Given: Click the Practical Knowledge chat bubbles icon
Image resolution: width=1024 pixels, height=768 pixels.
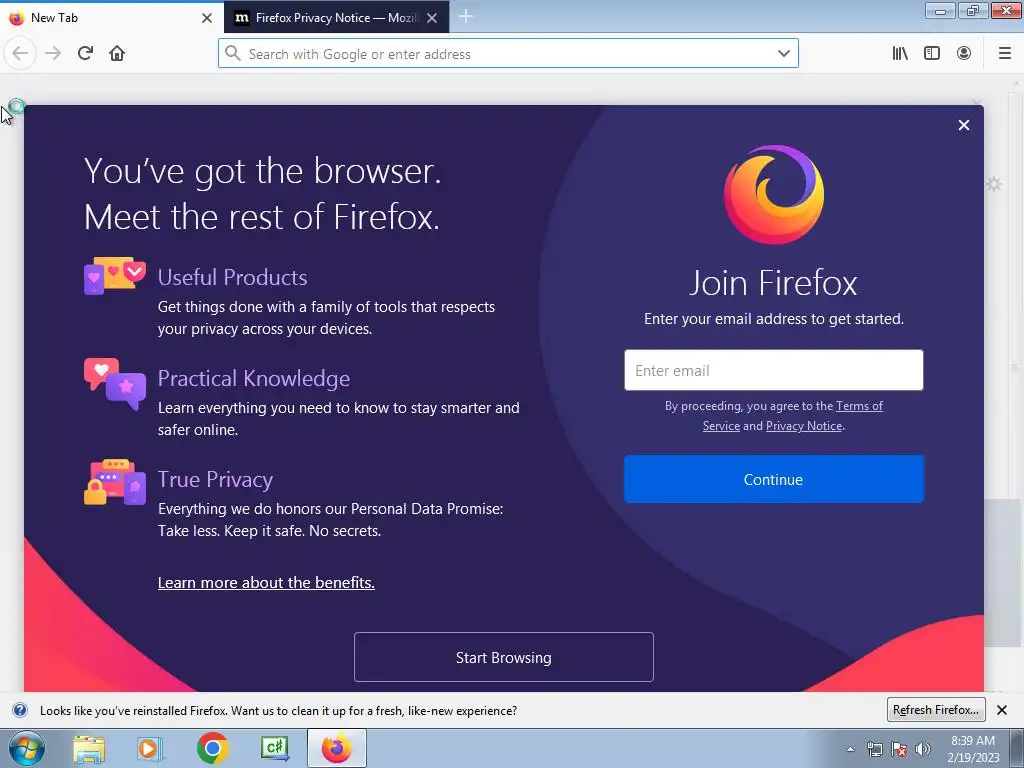Looking at the screenshot, I should point(115,383).
